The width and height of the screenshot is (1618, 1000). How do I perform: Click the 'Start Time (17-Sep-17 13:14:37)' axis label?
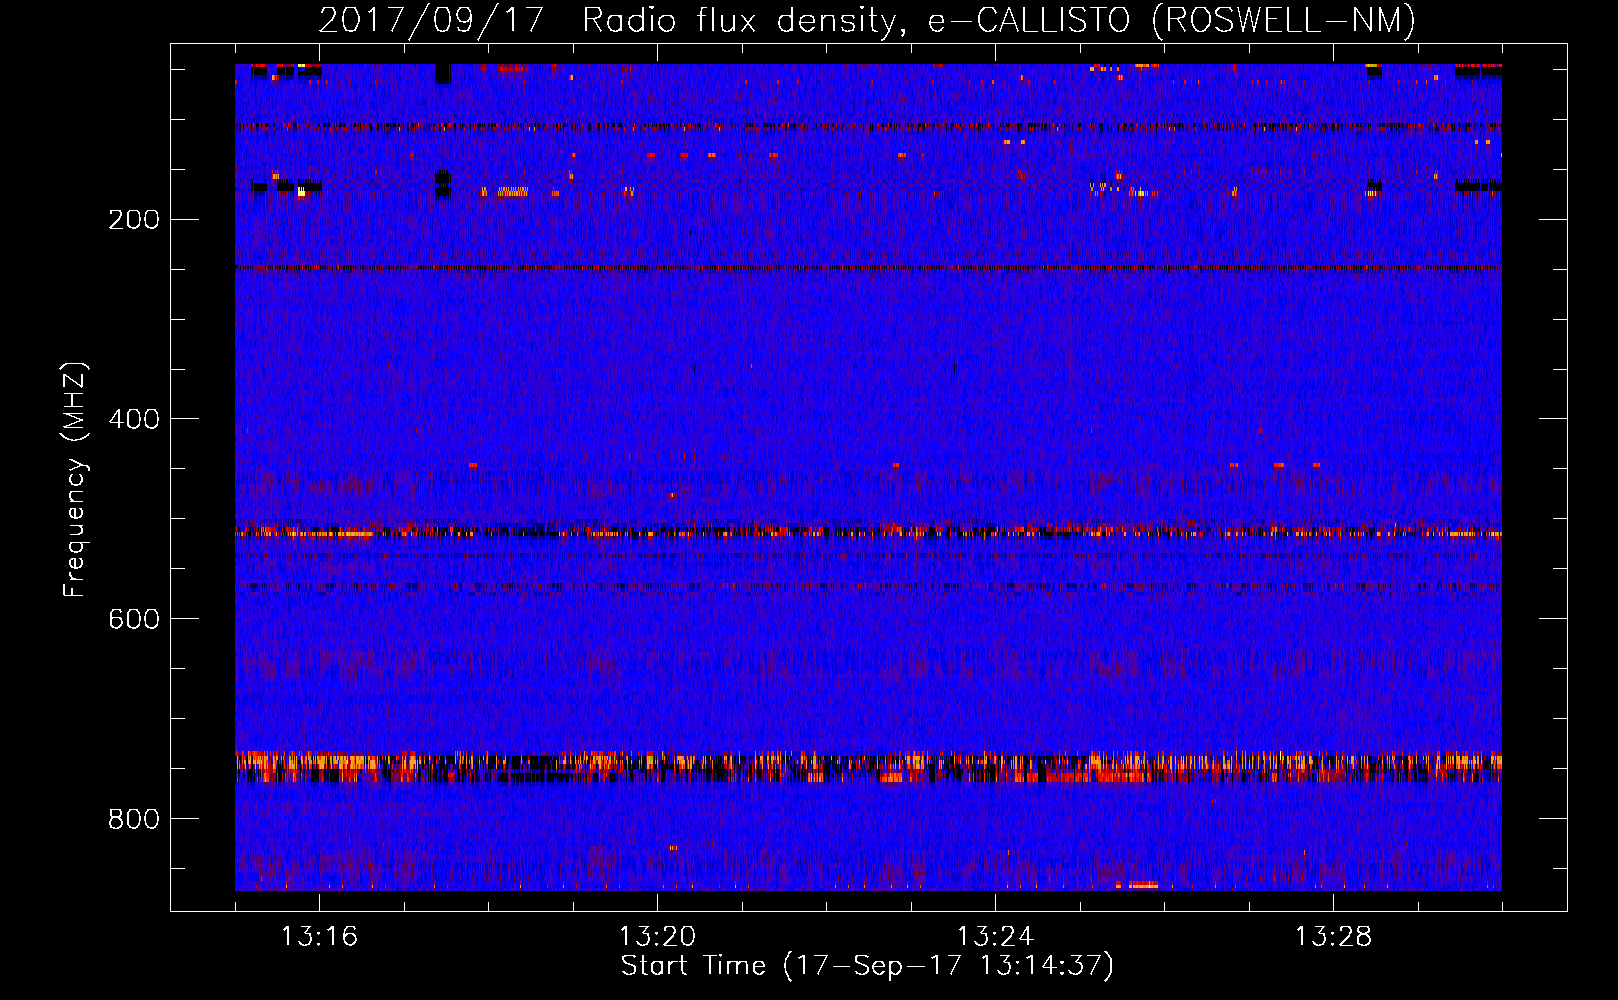tap(867, 966)
